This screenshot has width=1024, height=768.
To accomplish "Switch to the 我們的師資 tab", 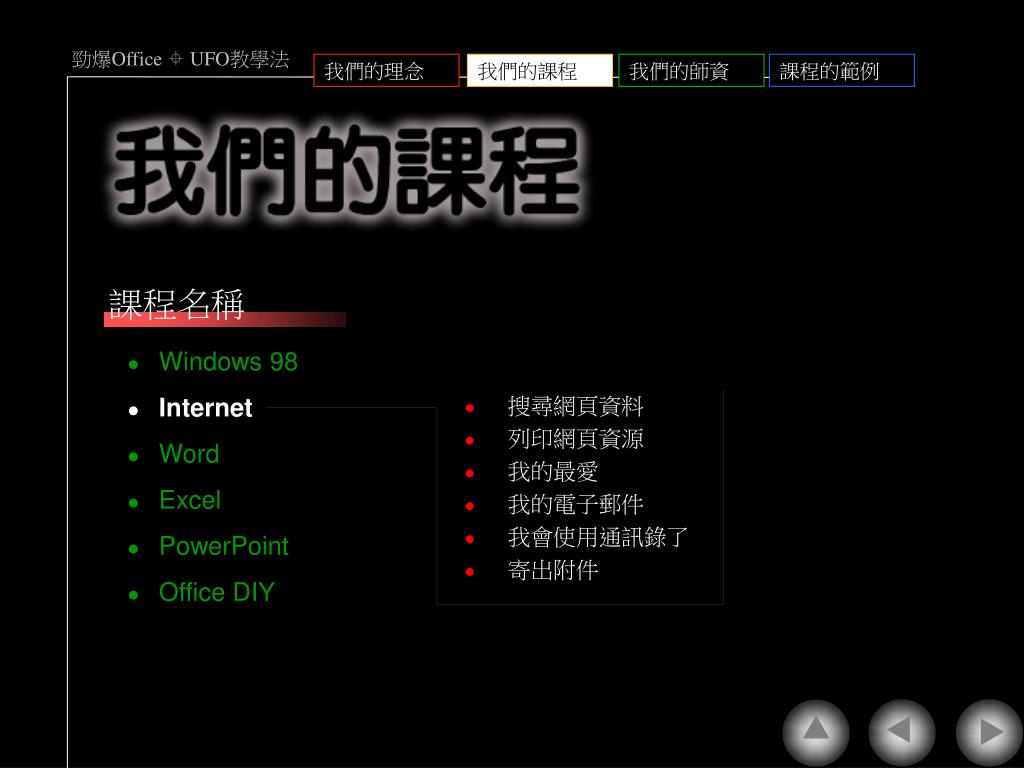I will tap(691, 71).
